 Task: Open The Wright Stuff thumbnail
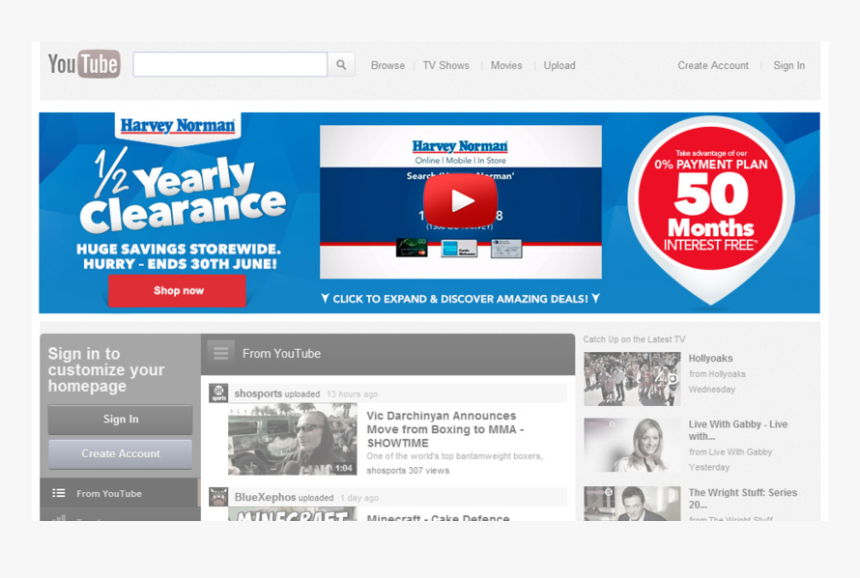[x=632, y=503]
